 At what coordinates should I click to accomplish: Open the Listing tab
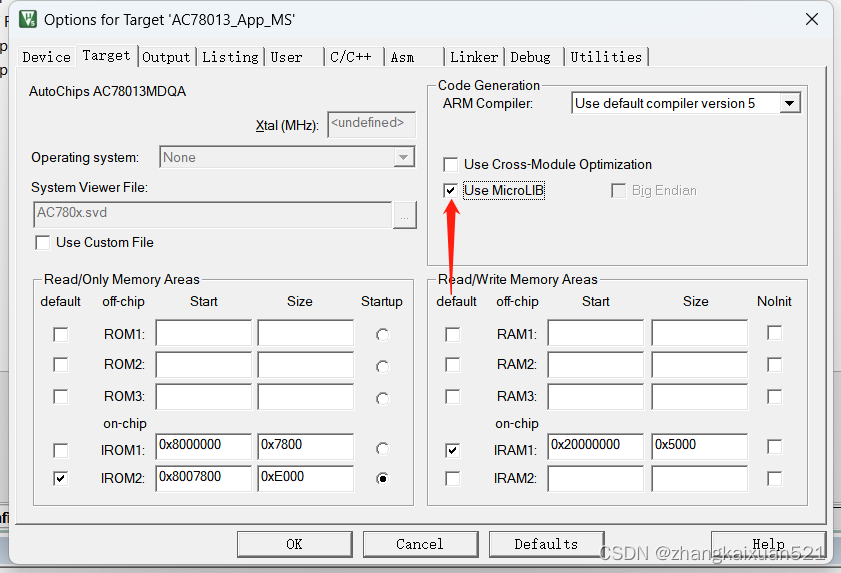(x=230, y=57)
